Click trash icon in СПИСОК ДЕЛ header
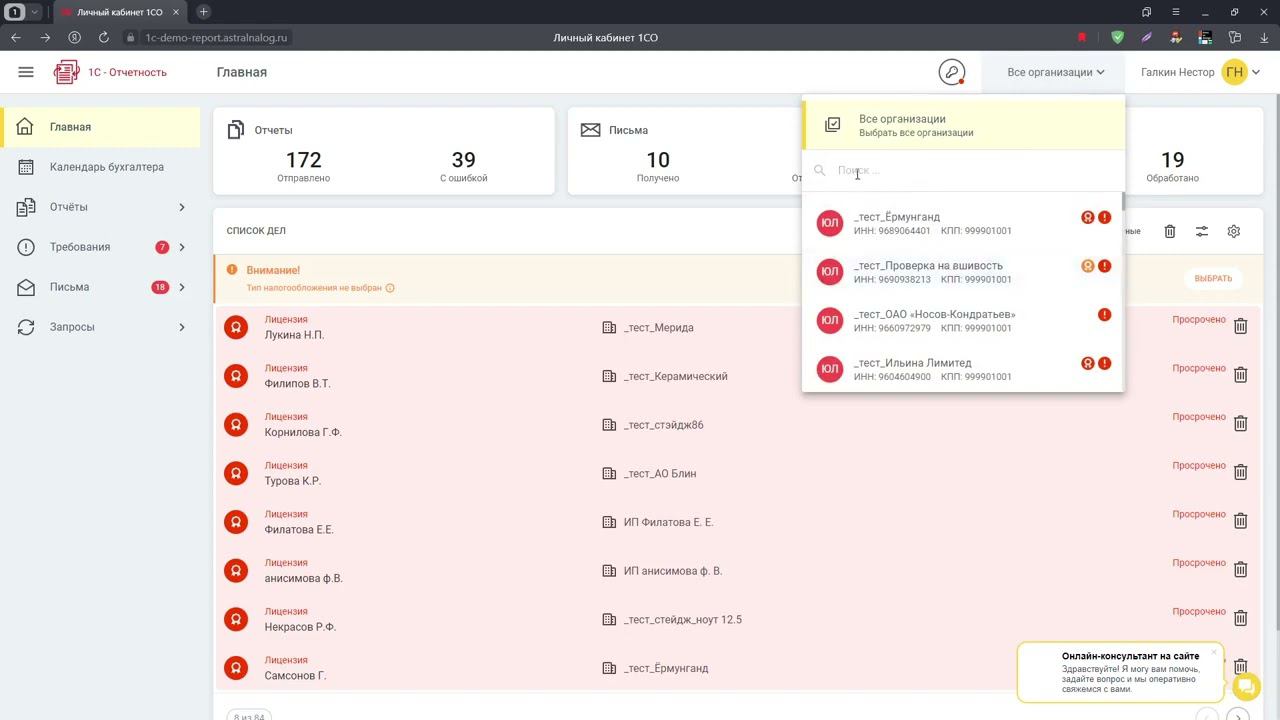 tap(1170, 231)
